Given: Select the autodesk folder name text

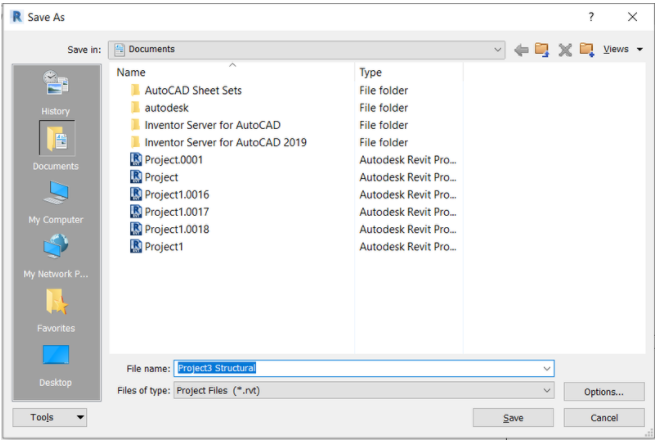Looking at the screenshot, I should (x=167, y=108).
